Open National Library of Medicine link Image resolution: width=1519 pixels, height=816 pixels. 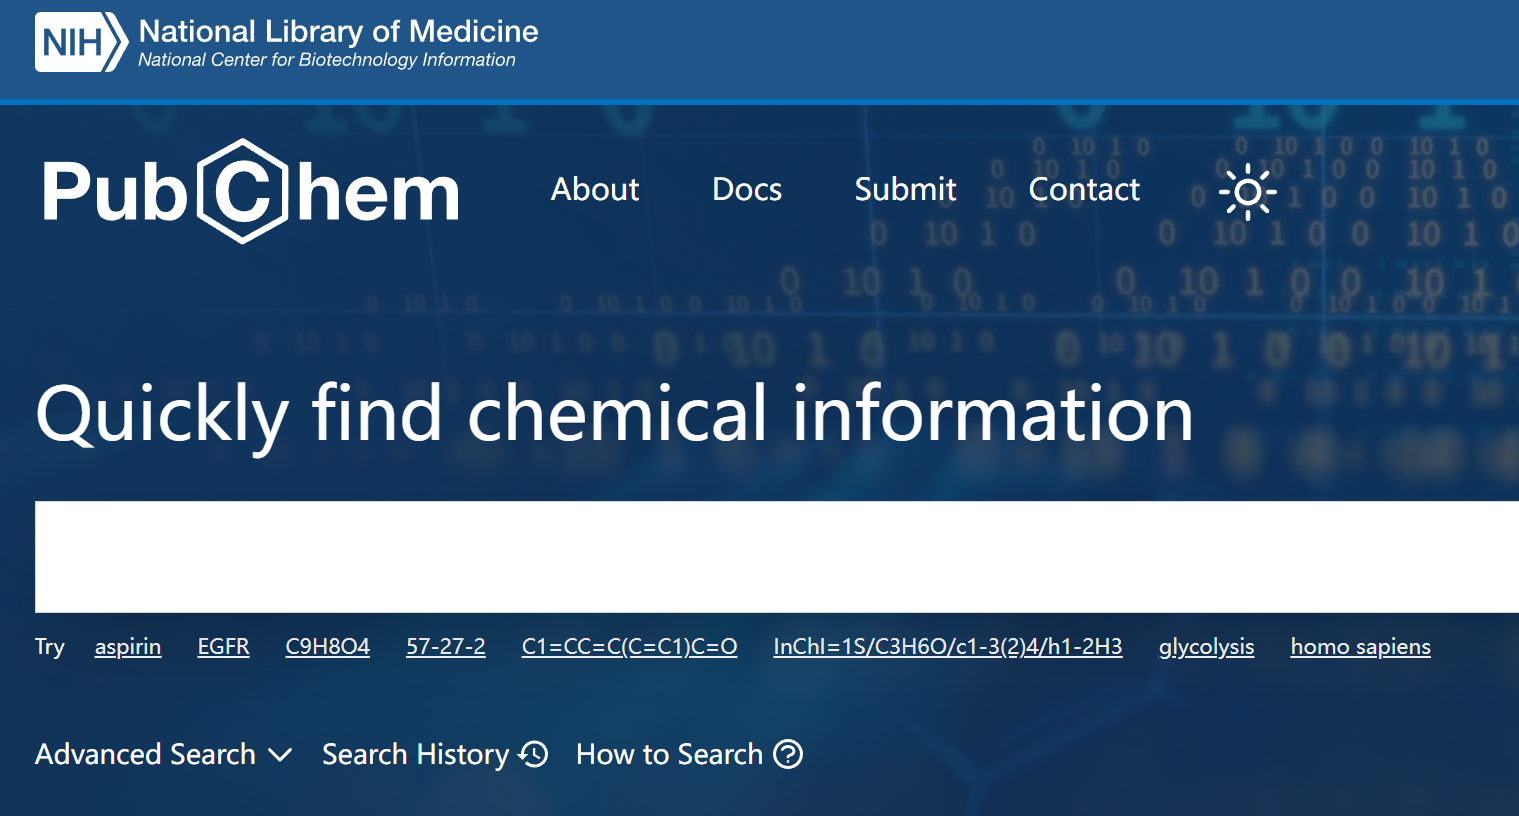(338, 31)
